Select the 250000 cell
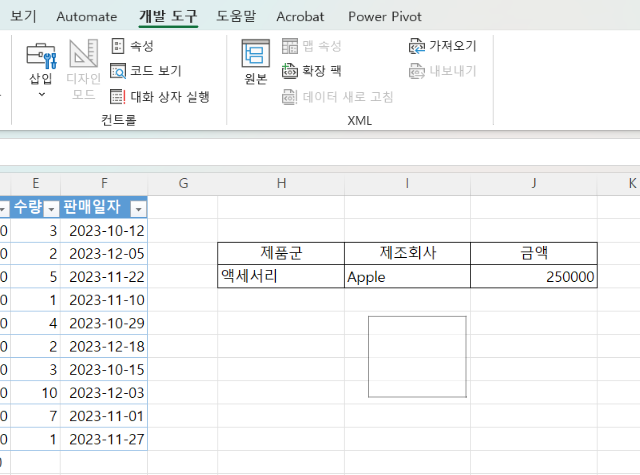Screen dimensions: 640x475 click(x=534, y=277)
